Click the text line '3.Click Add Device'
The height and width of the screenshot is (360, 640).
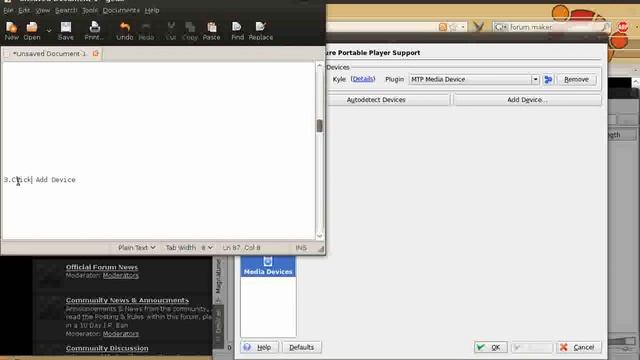[40, 180]
